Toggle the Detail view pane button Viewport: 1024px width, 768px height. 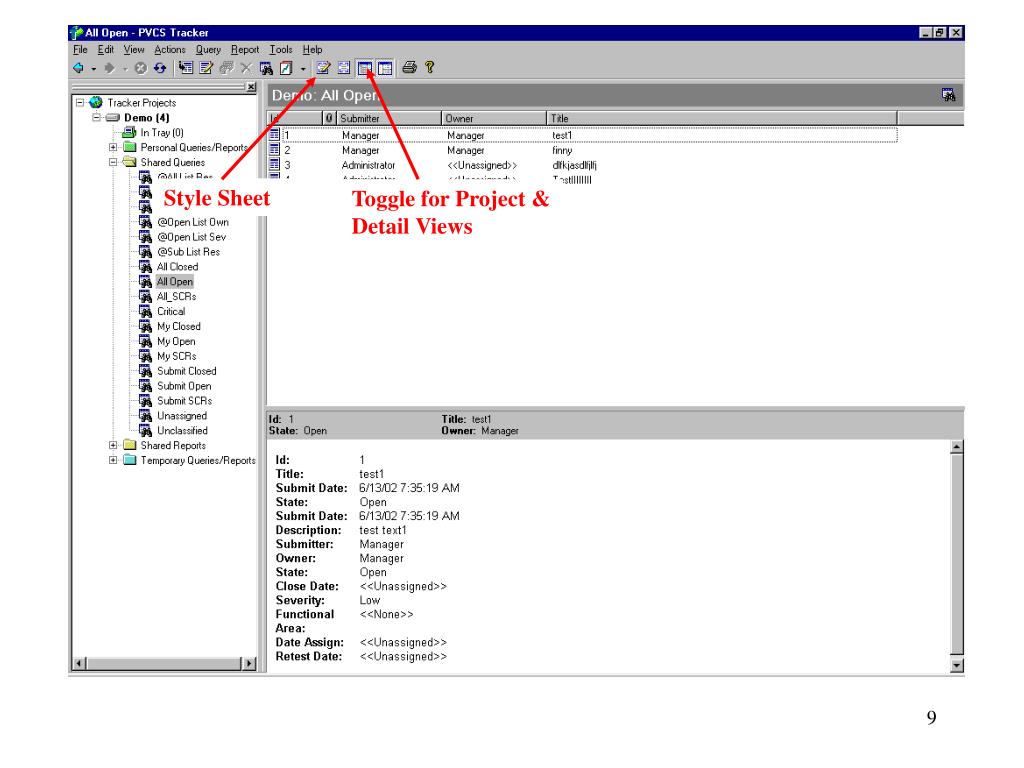click(x=385, y=68)
